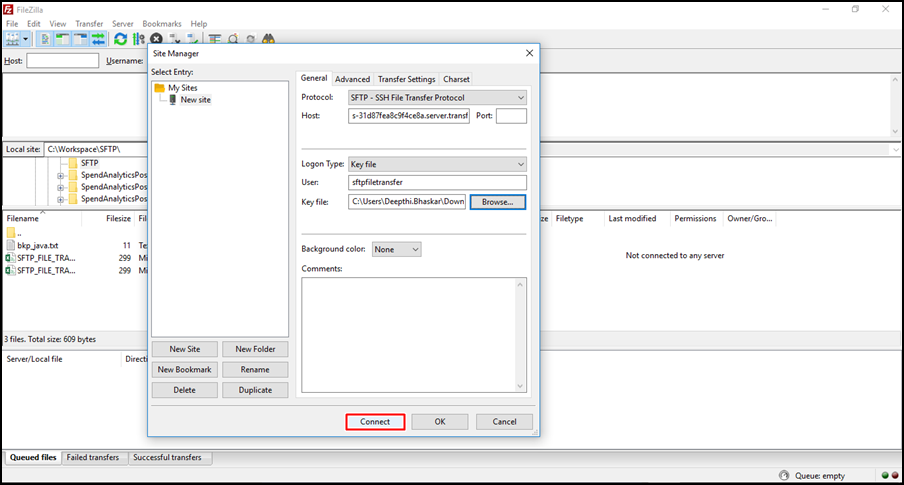
Task: Toggle the remote directory tree icon
Action: tap(80, 39)
